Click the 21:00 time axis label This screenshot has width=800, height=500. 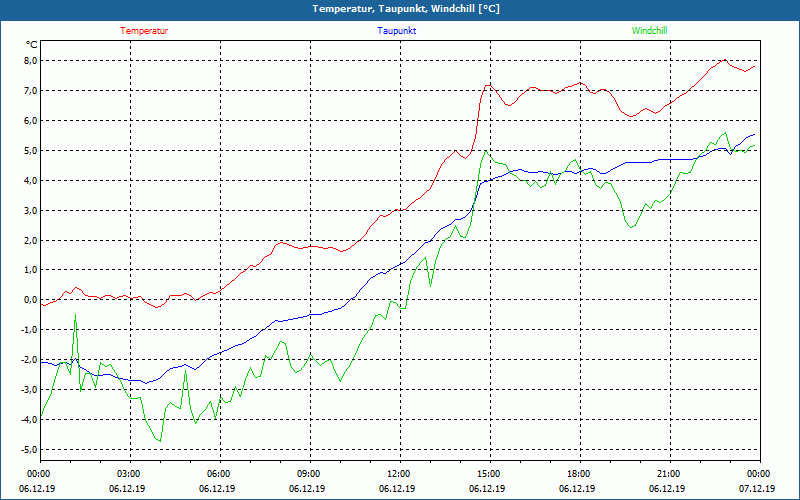tap(668, 474)
